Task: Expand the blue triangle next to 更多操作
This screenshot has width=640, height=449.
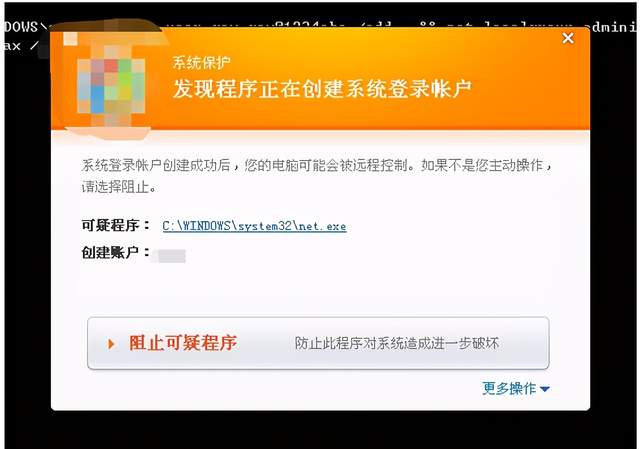Action: 544,389
